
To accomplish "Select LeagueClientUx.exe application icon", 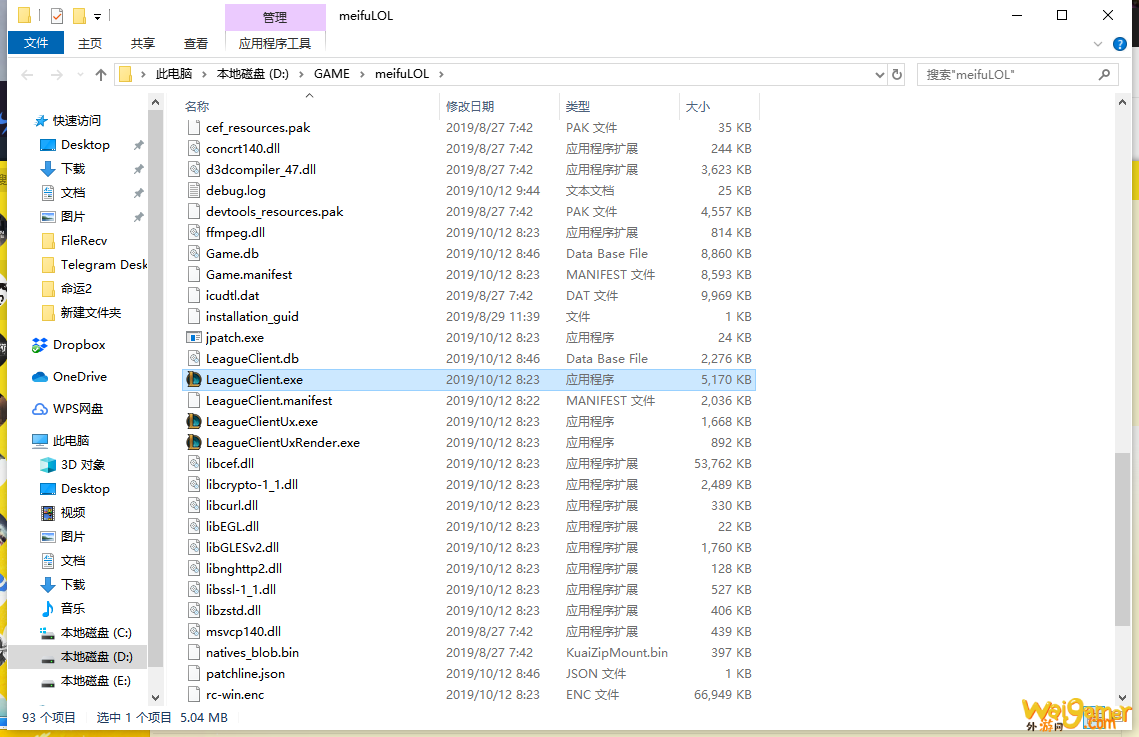I will coord(193,421).
